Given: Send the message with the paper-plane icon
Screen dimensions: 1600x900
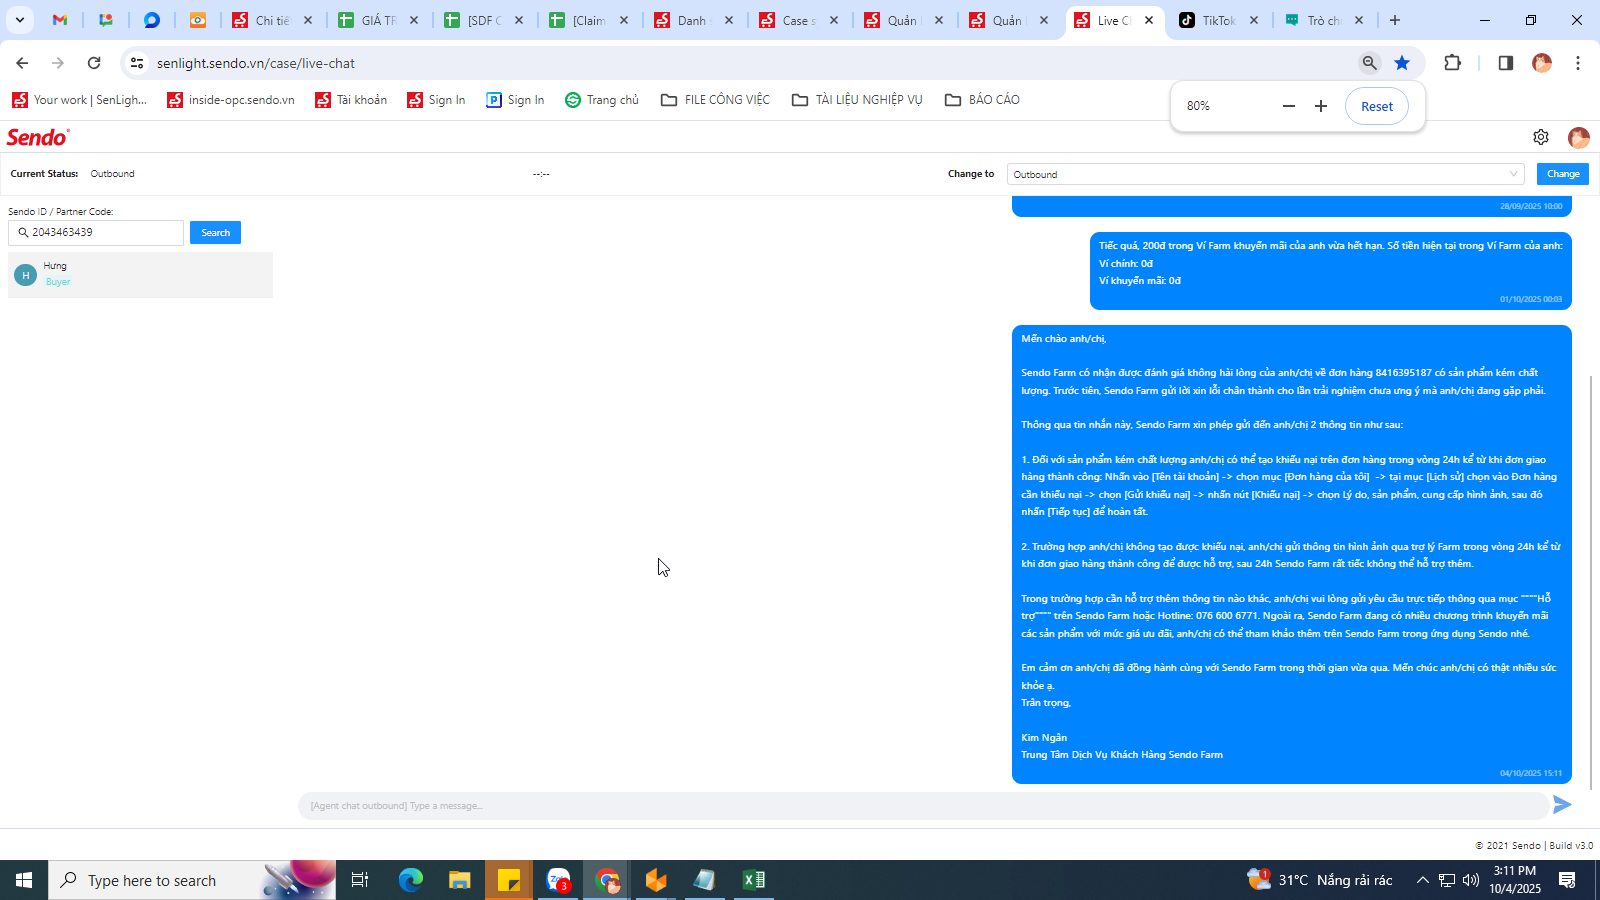Looking at the screenshot, I should (1562, 805).
